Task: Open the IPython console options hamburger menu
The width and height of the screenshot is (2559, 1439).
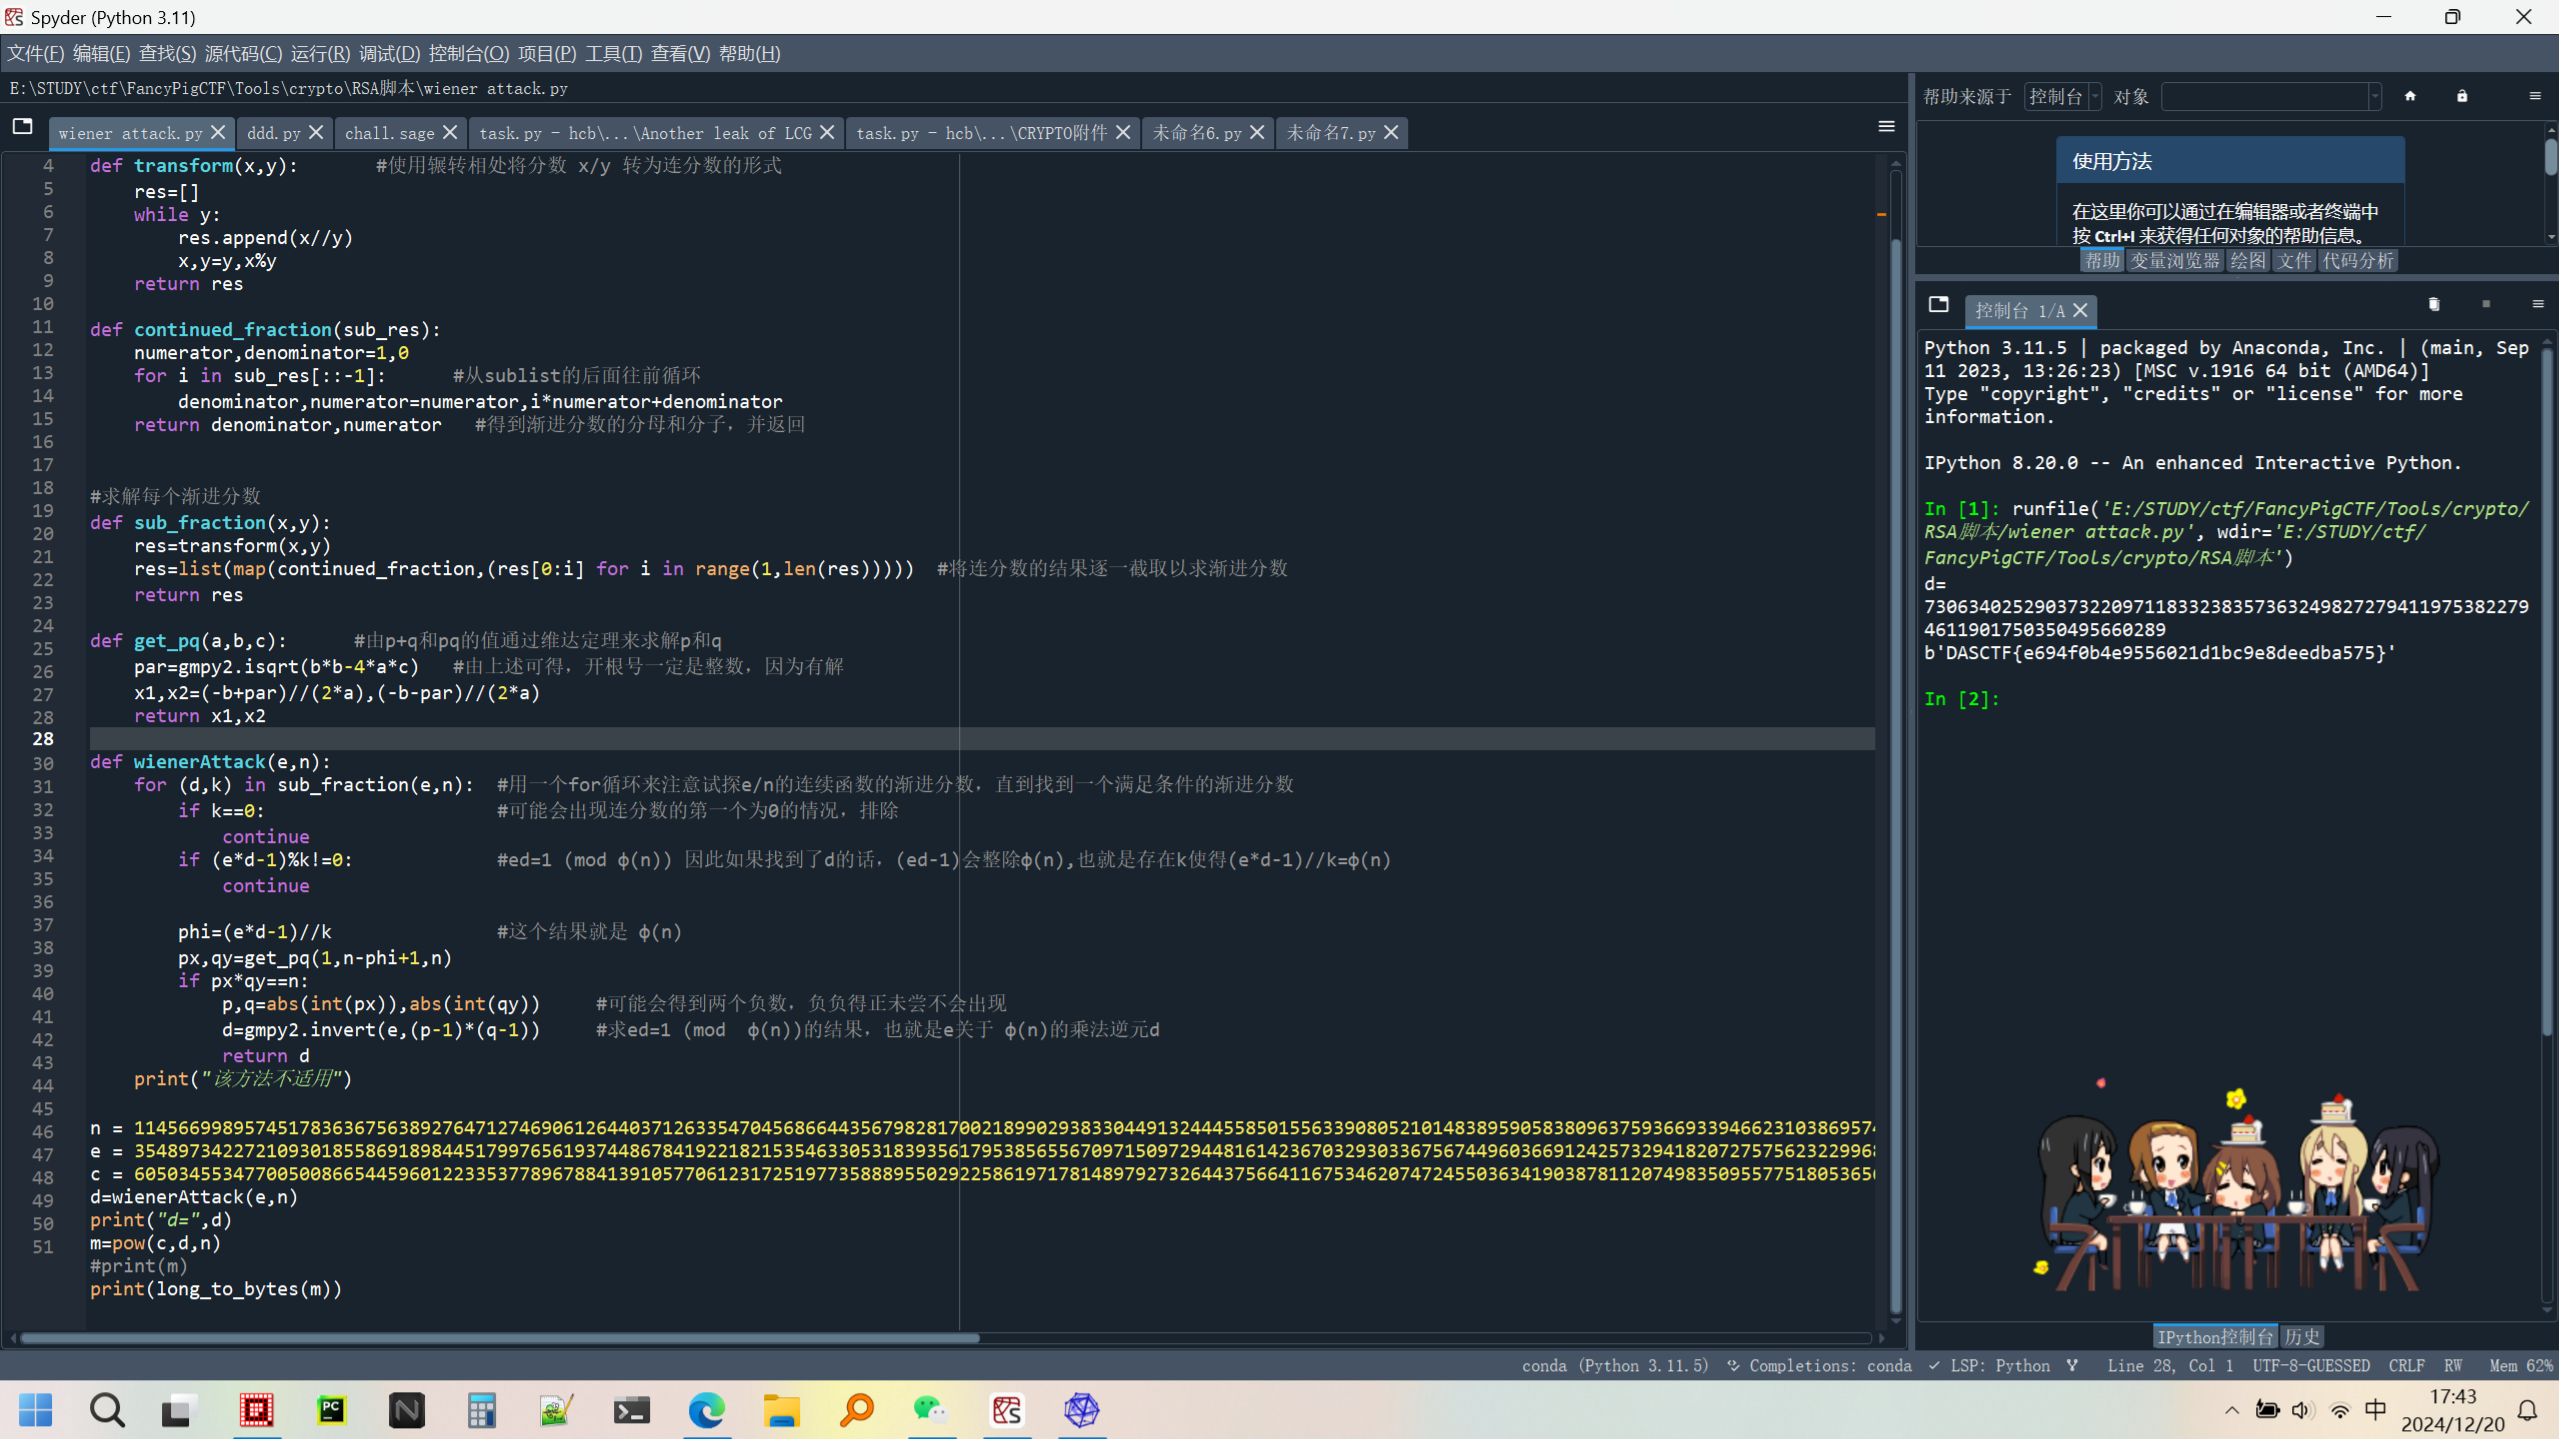Action: pyautogui.click(x=2538, y=304)
